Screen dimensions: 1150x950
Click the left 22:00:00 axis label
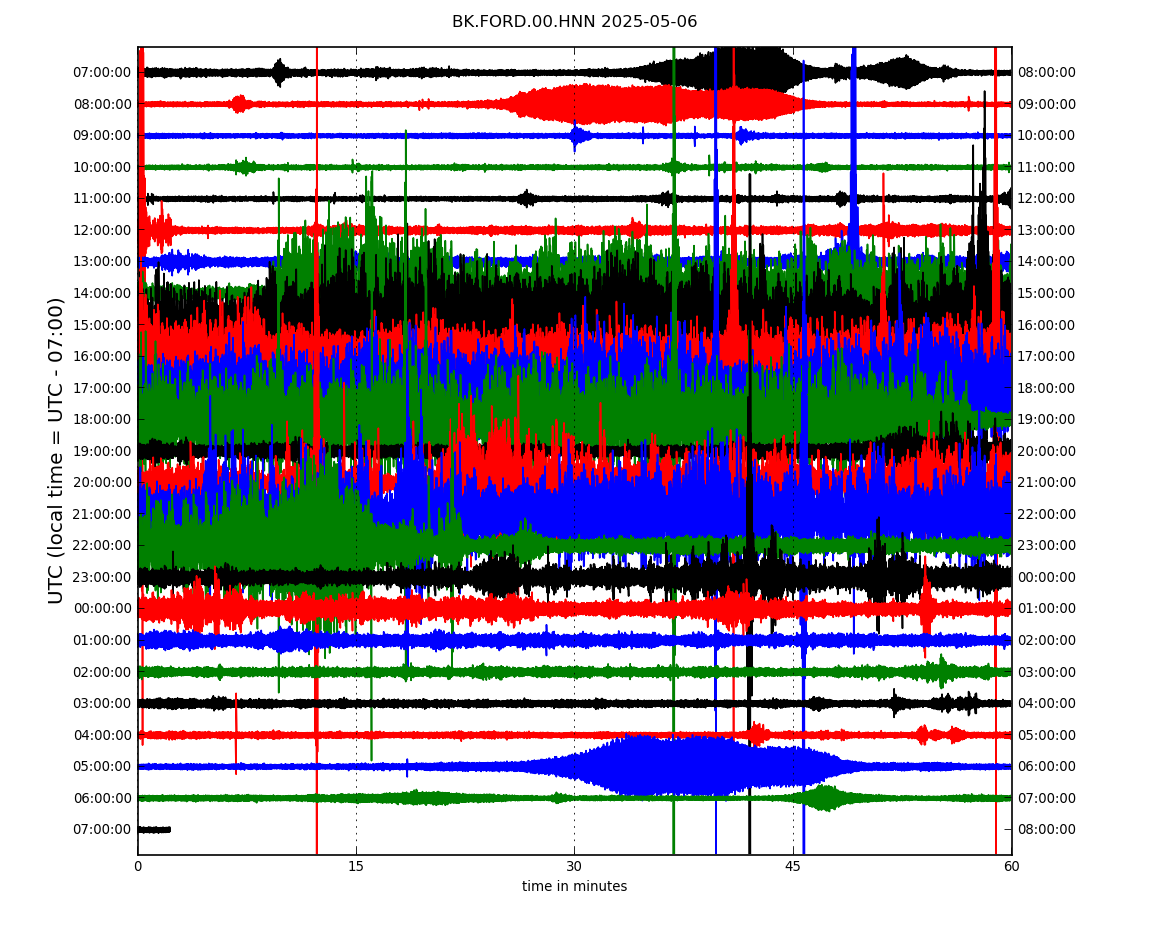[102, 546]
